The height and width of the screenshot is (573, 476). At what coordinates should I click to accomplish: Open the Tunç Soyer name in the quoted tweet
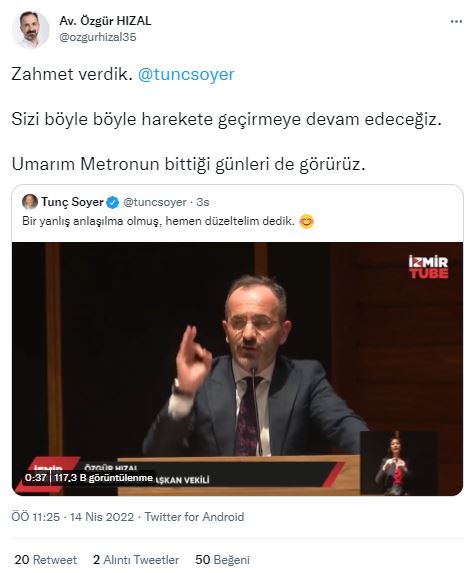tap(72, 202)
